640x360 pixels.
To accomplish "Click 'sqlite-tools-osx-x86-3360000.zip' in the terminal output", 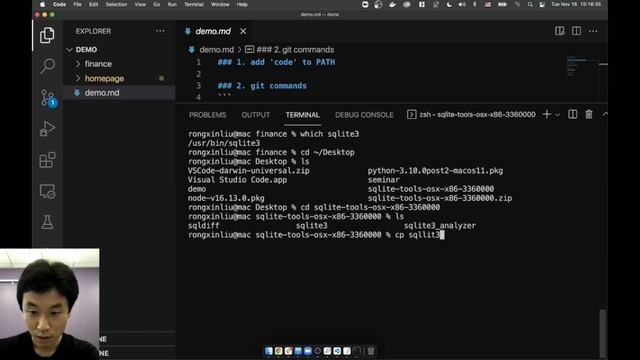I will 440,198.
